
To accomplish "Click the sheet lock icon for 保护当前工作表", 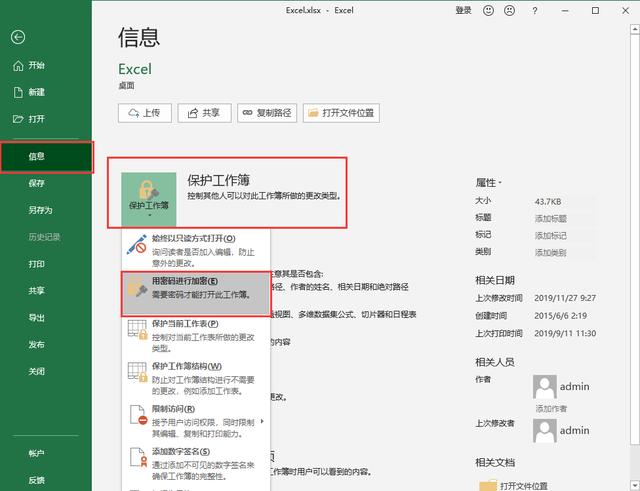I will [x=137, y=330].
